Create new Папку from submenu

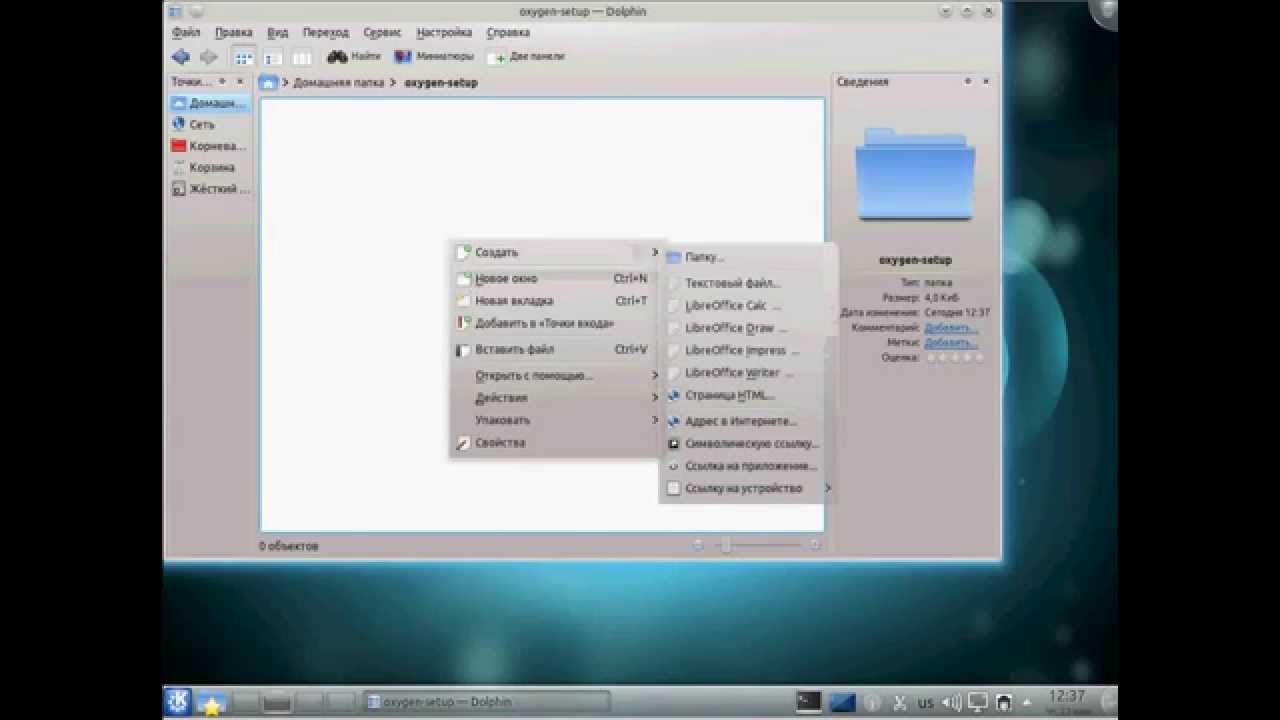click(x=746, y=258)
